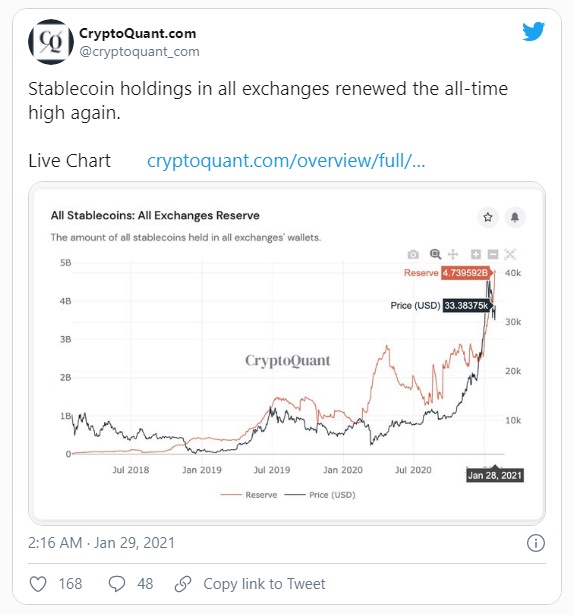
Task: Click the Jan 28, 2021 date marker
Action: [495, 475]
